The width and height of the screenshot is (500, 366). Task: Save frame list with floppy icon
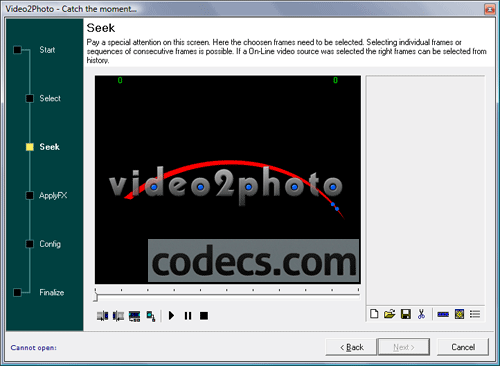click(406, 314)
